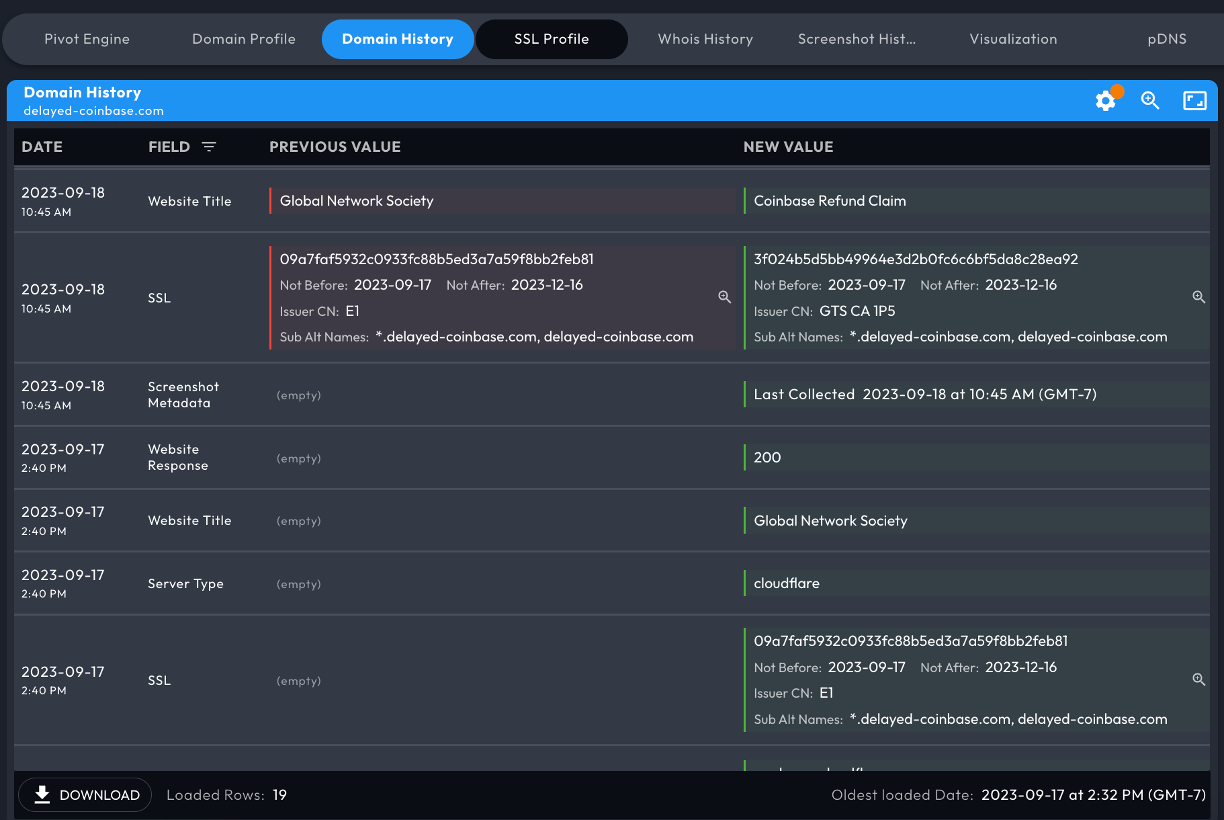
Task: Click the search magnifier in the blue header
Action: 1150,100
